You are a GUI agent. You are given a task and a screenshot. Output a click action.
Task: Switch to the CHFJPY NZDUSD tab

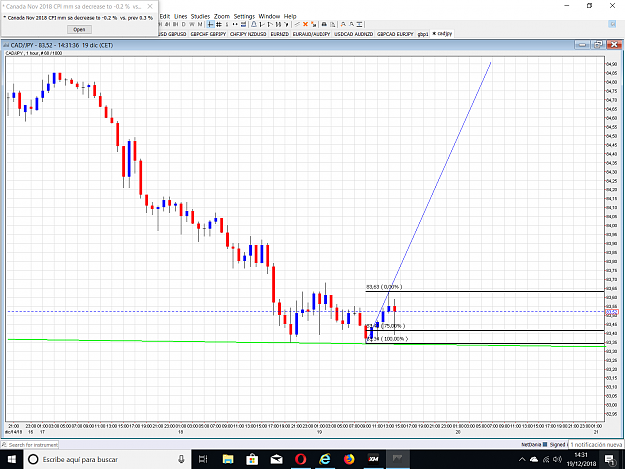(x=248, y=34)
